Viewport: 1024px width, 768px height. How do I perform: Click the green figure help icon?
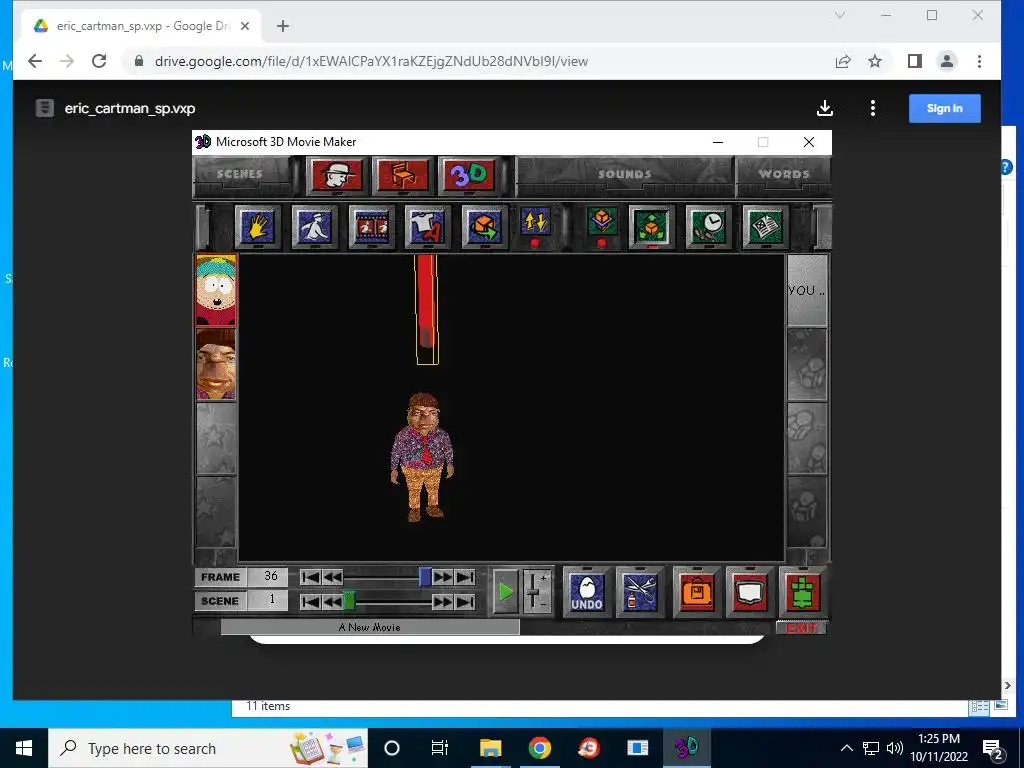803,592
